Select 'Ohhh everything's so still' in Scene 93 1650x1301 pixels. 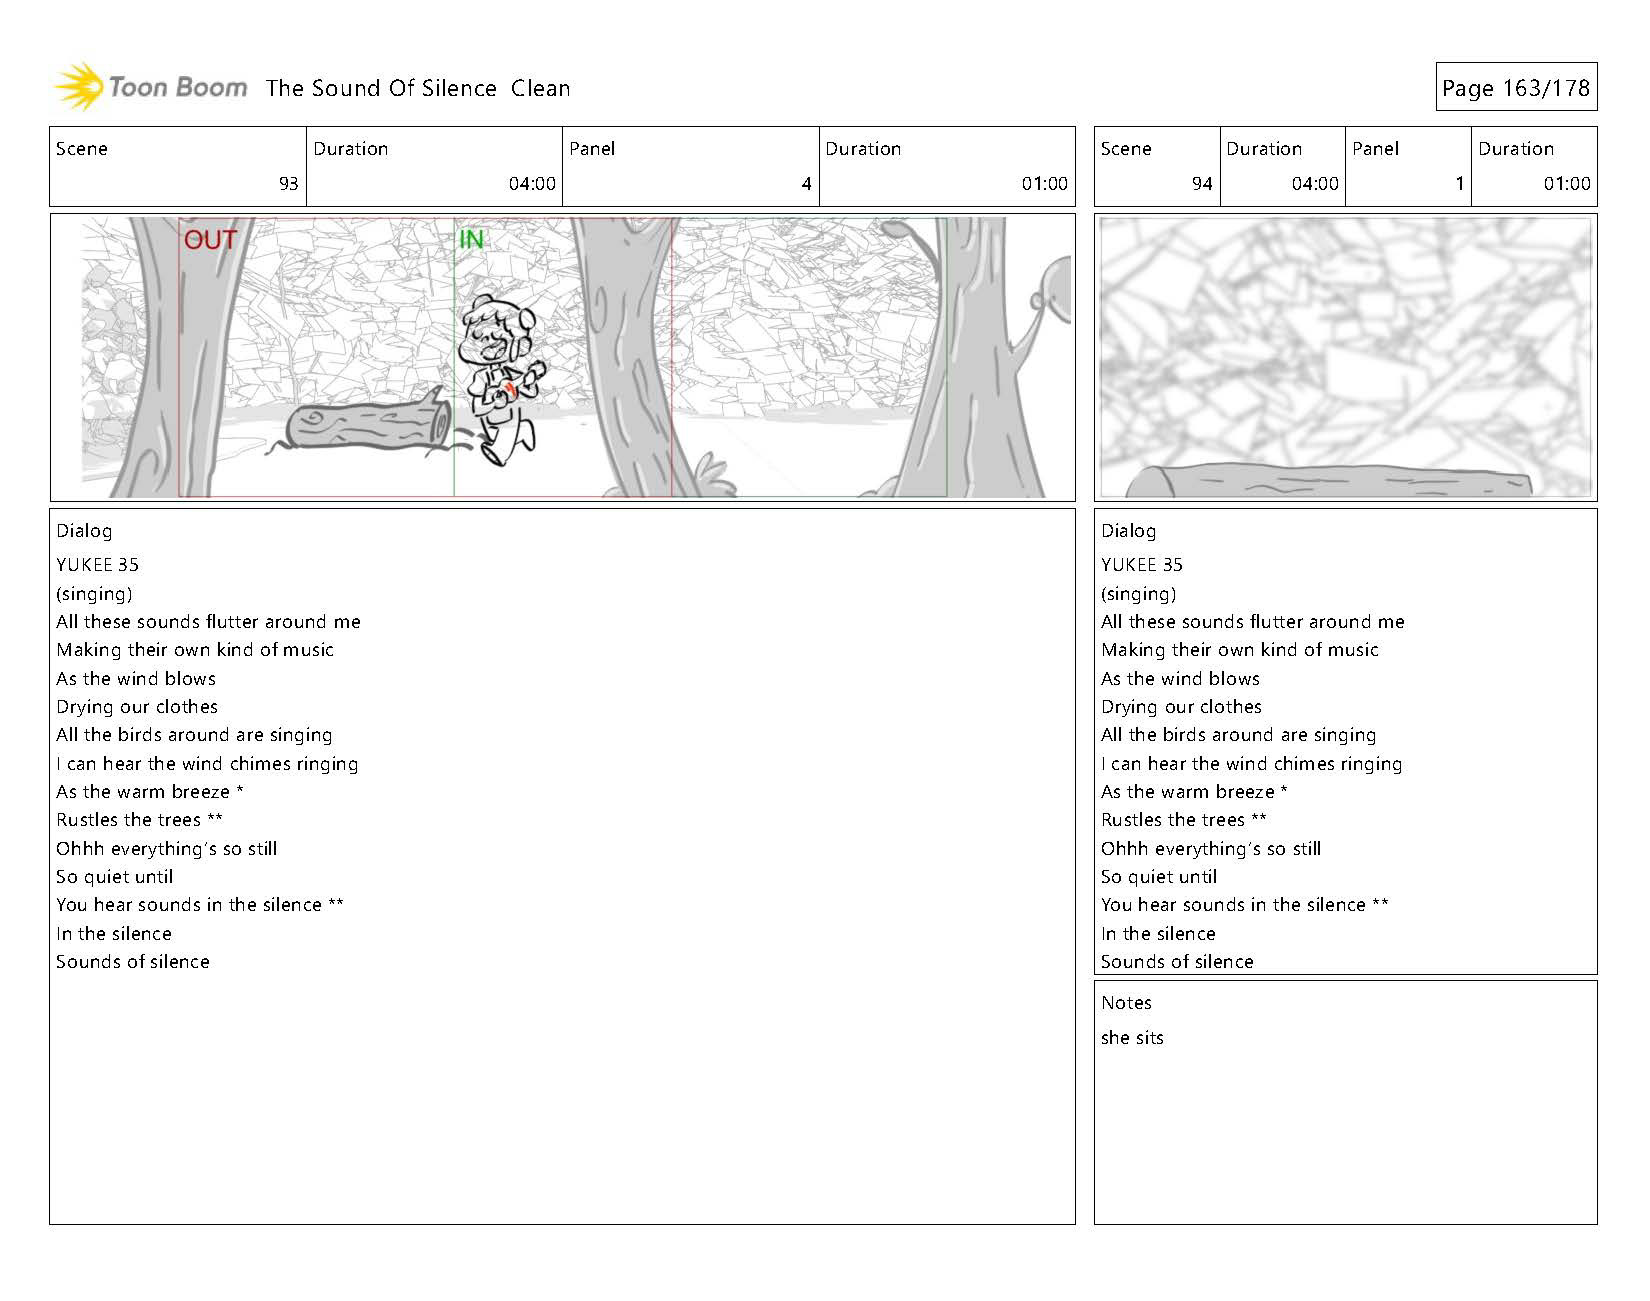tap(166, 848)
